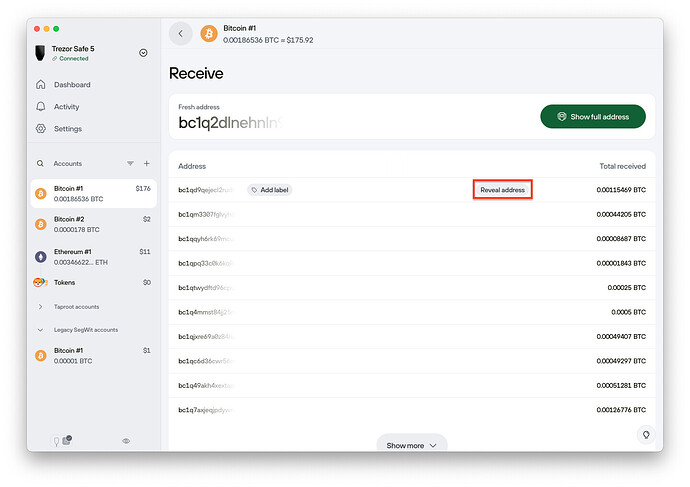The height and width of the screenshot is (487, 690).
Task: Click the backend status icon with checkmark
Action: coord(67,440)
